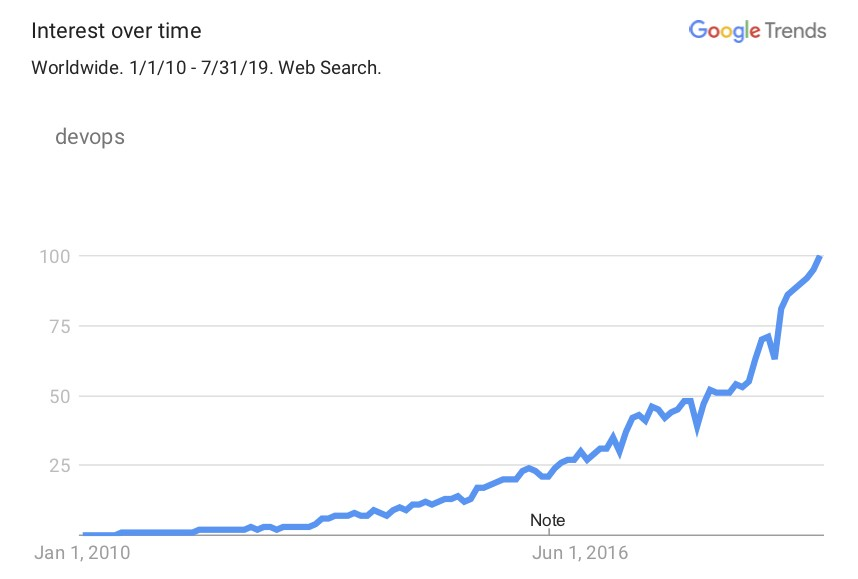
Task: Click the tick mark below Note
Action: 549,531
